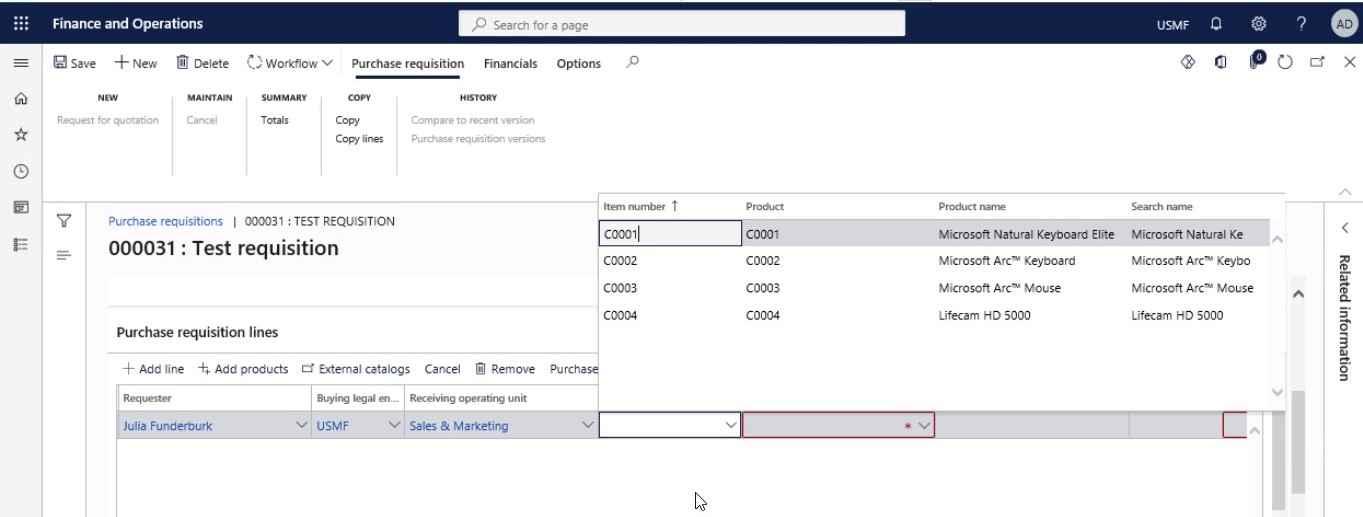Open the settings gear icon
1363x517 pixels.
click(1259, 24)
